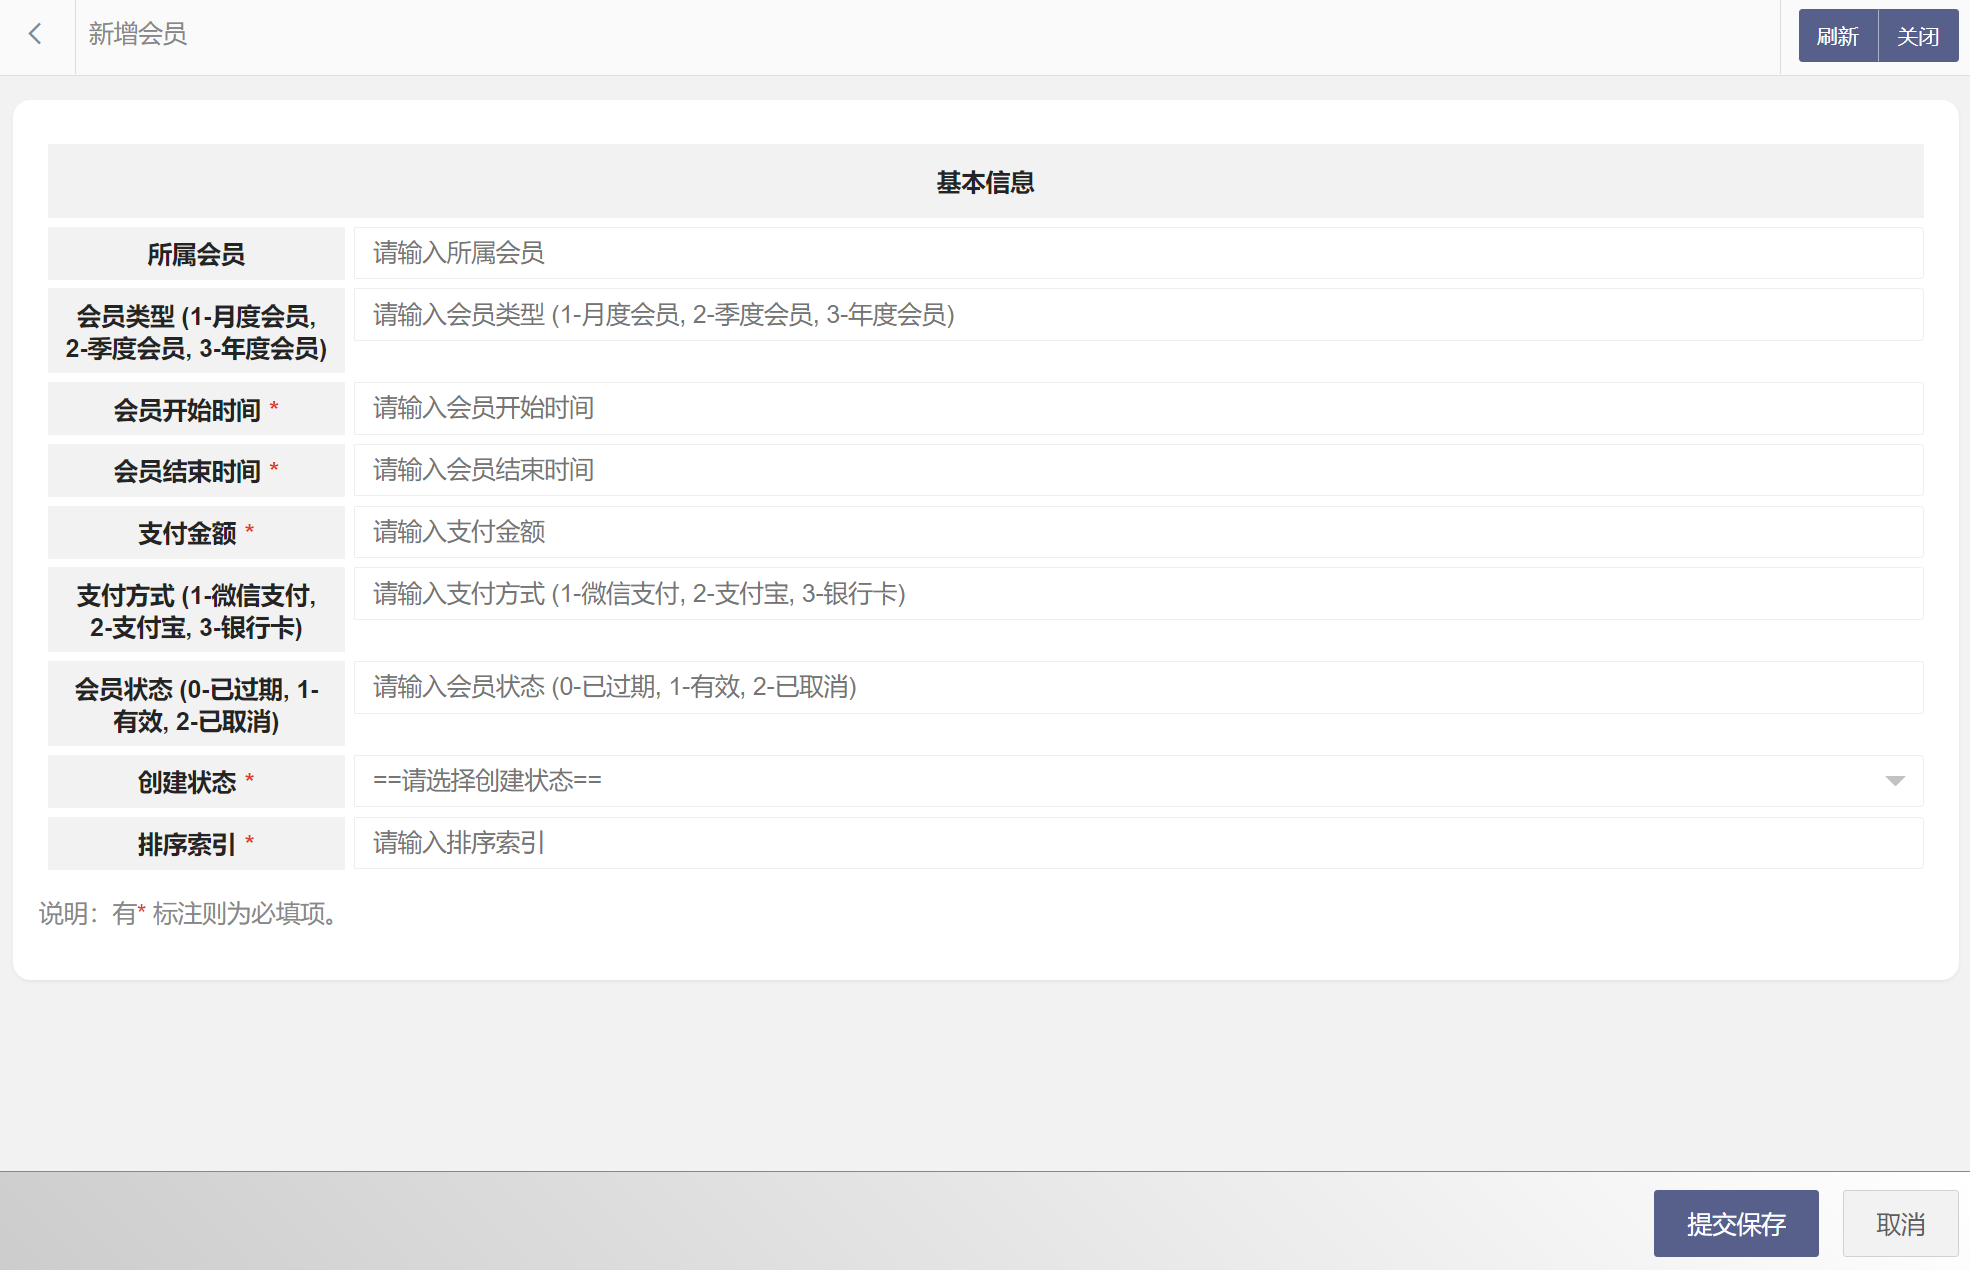
Task: Click the 支付金额 field label
Action: point(187,533)
